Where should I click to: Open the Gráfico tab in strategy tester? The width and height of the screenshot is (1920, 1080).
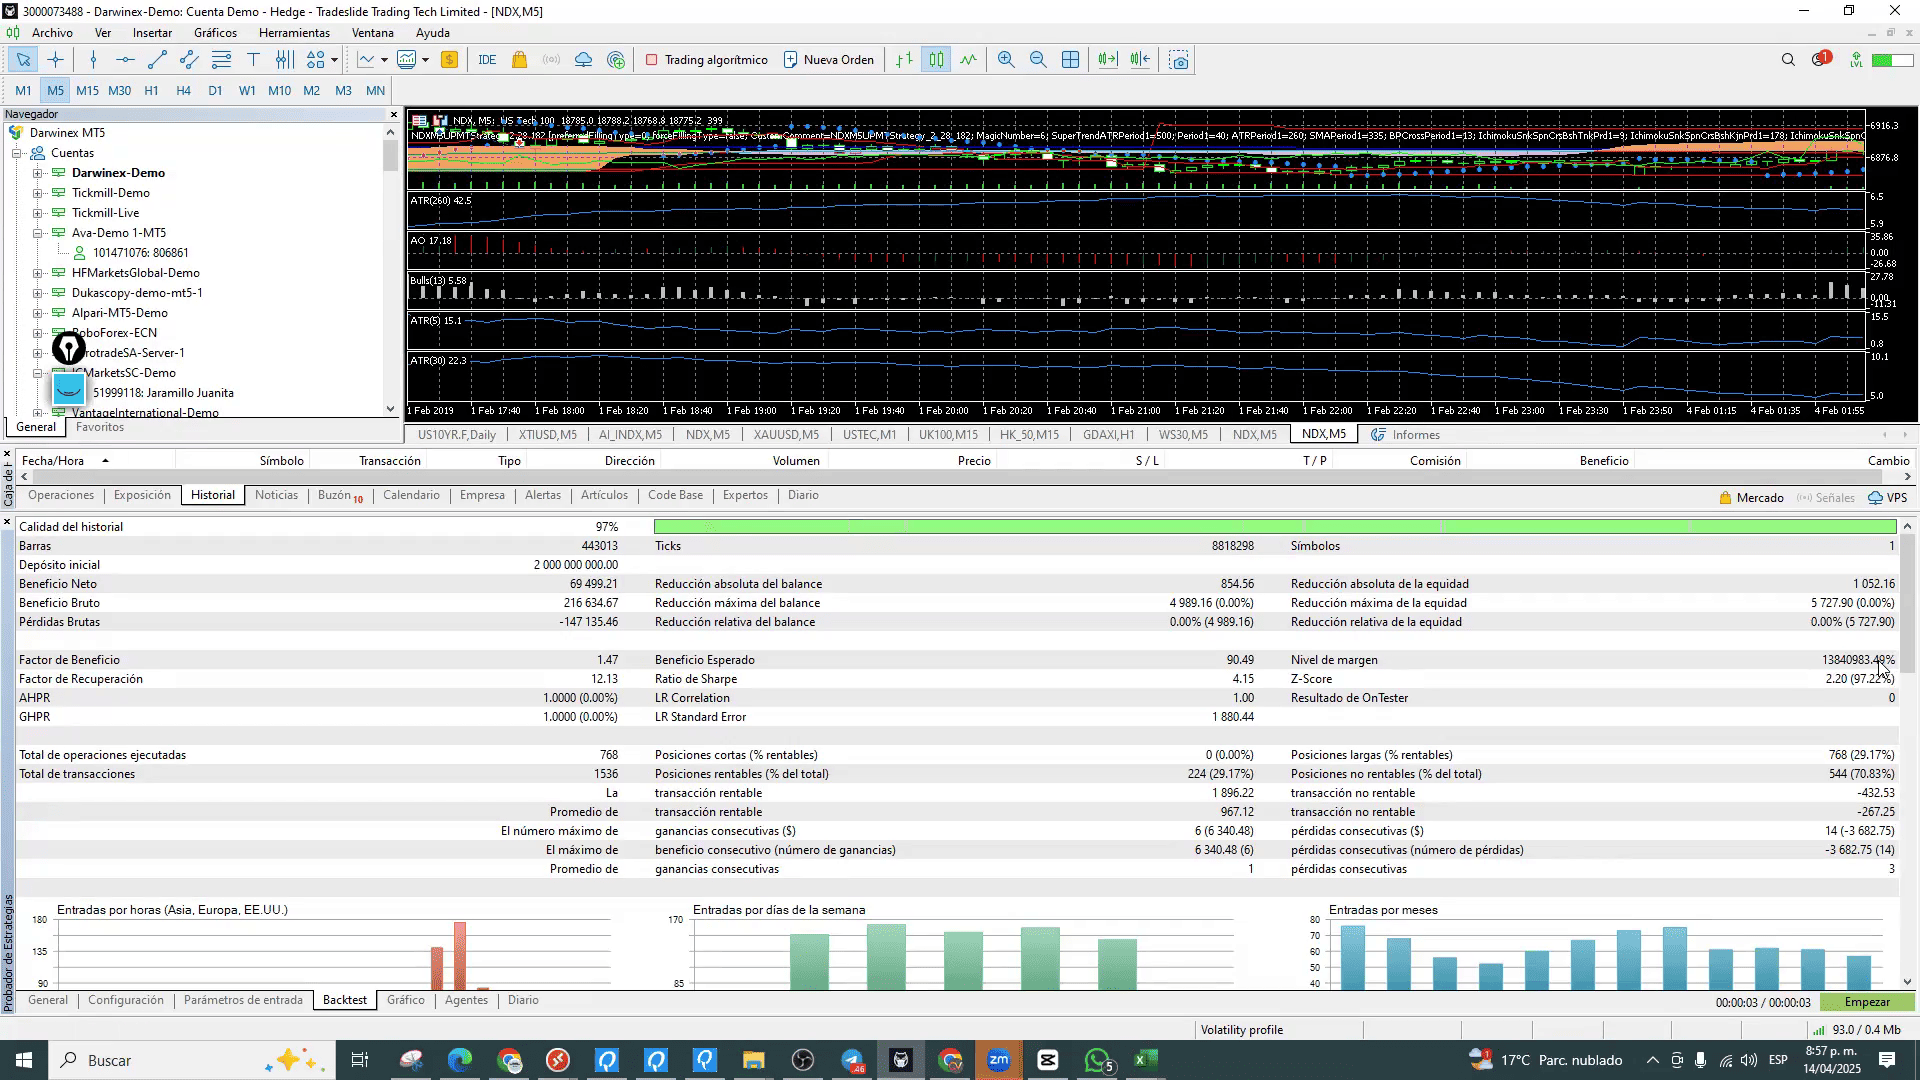(x=405, y=1000)
